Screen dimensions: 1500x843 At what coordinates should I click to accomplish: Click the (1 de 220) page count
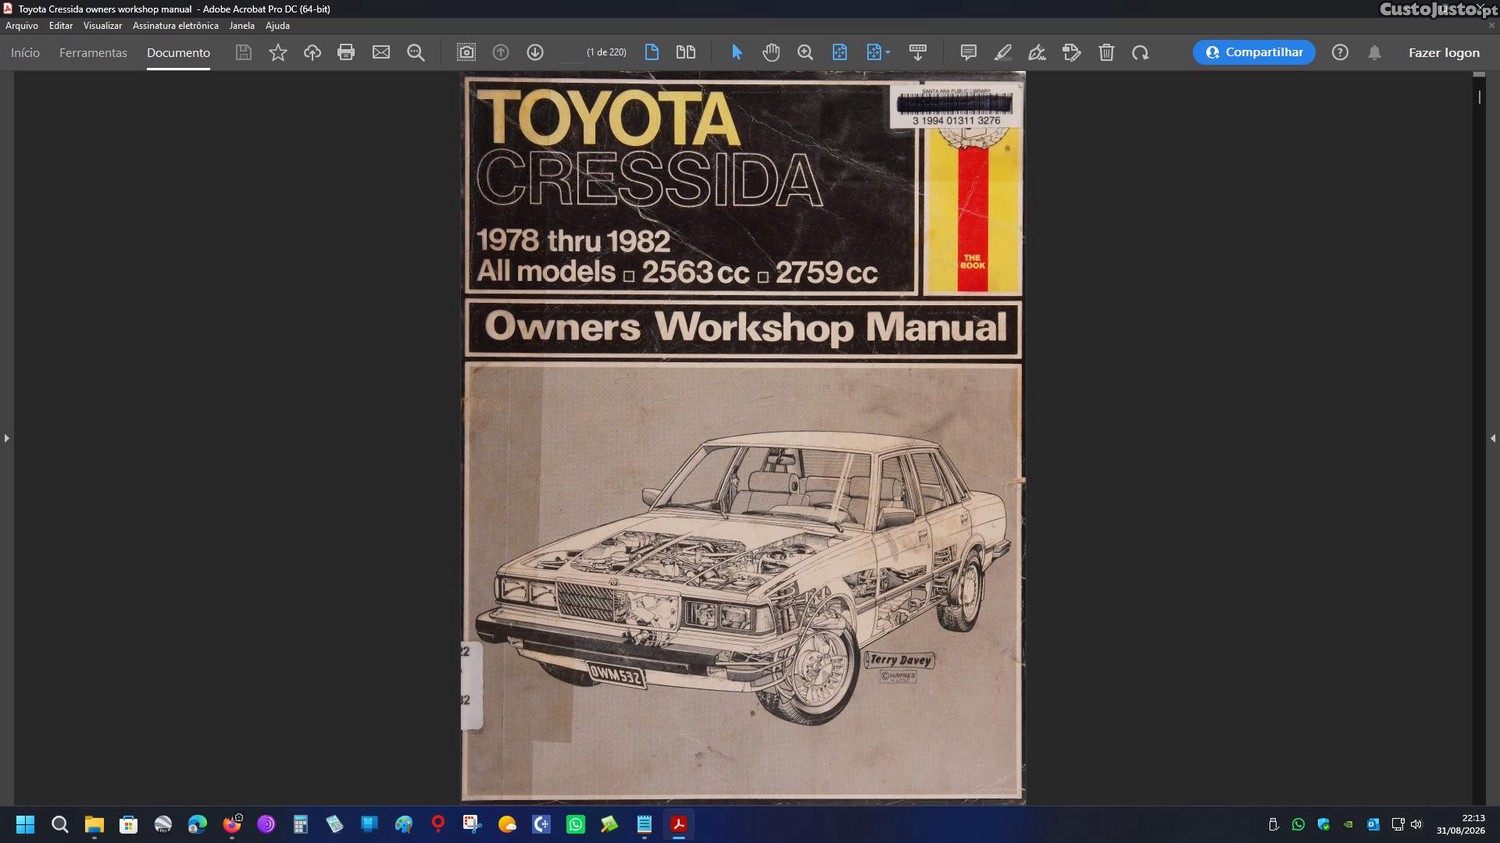click(x=606, y=52)
